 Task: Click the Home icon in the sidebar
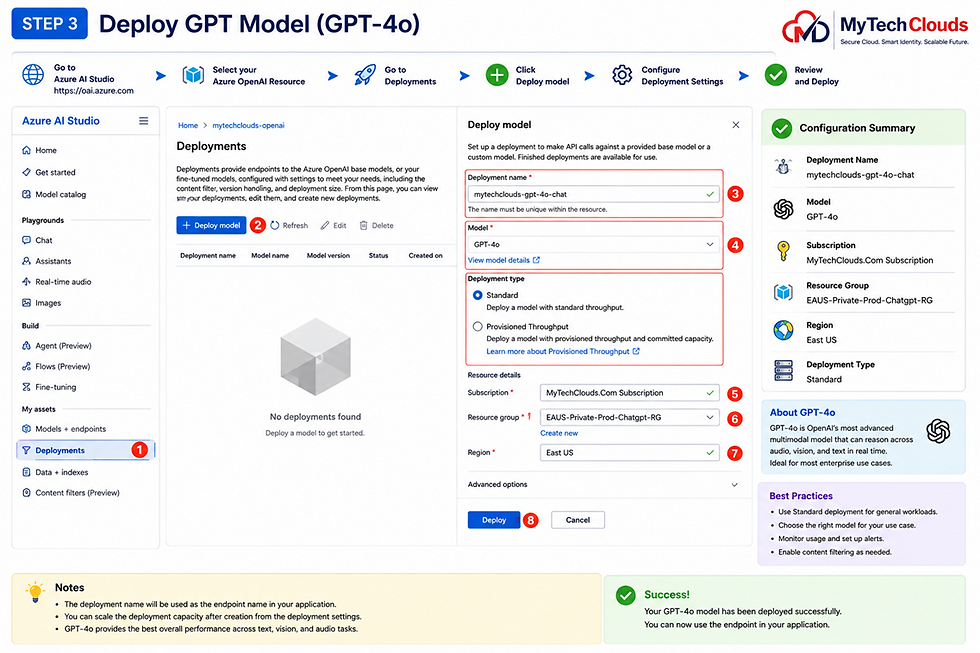pyautogui.click(x=26, y=150)
